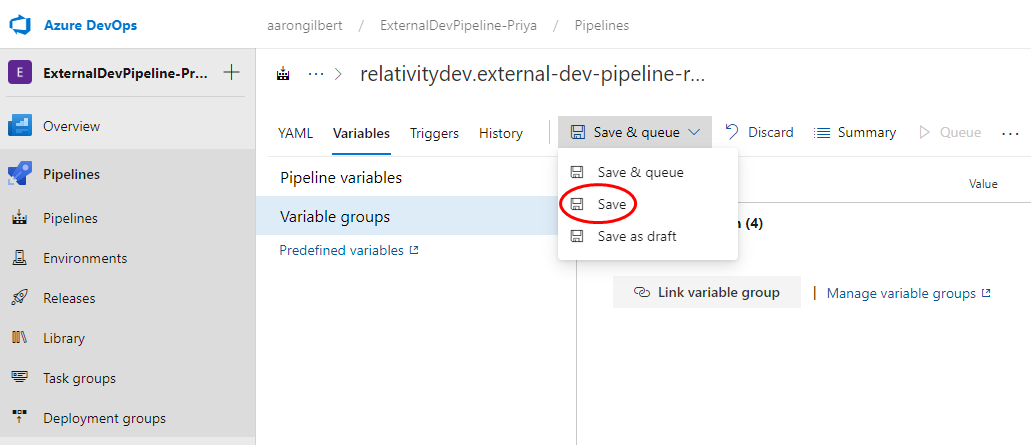Choose Save from the dropdown menu

tap(648, 204)
